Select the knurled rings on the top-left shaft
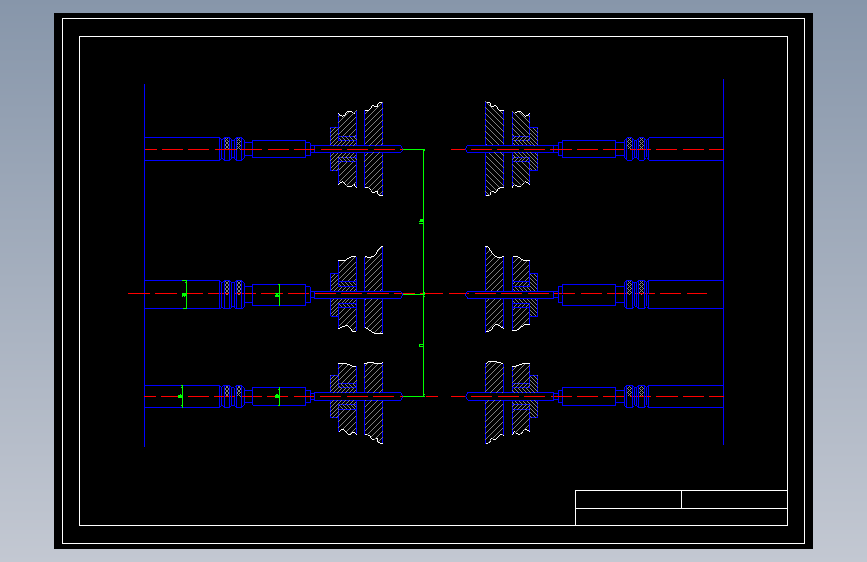Screen dimensions: 867x562 pyautogui.click(x=233, y=149)
